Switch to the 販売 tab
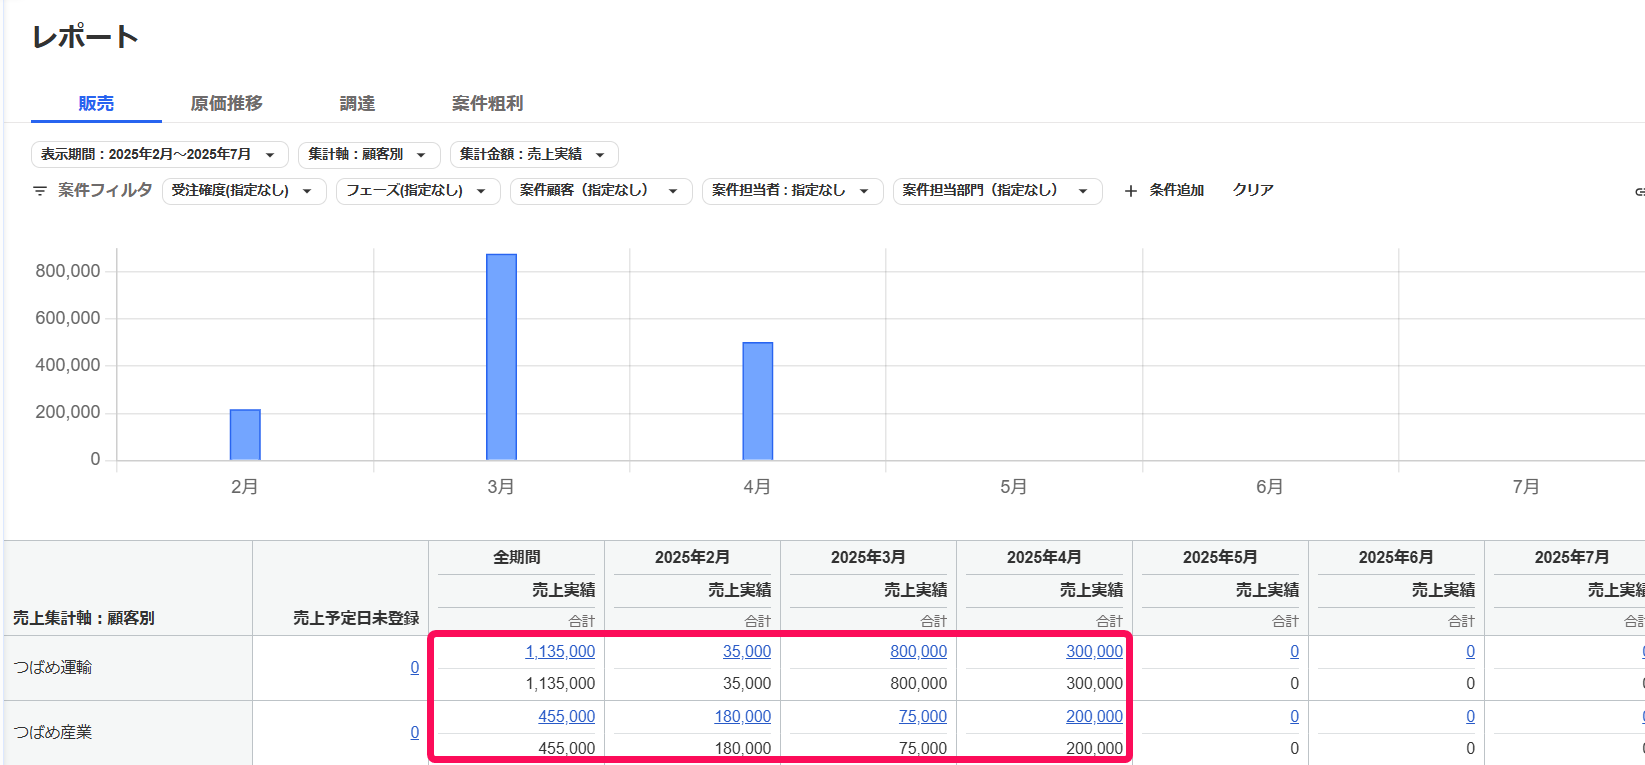 96,103
